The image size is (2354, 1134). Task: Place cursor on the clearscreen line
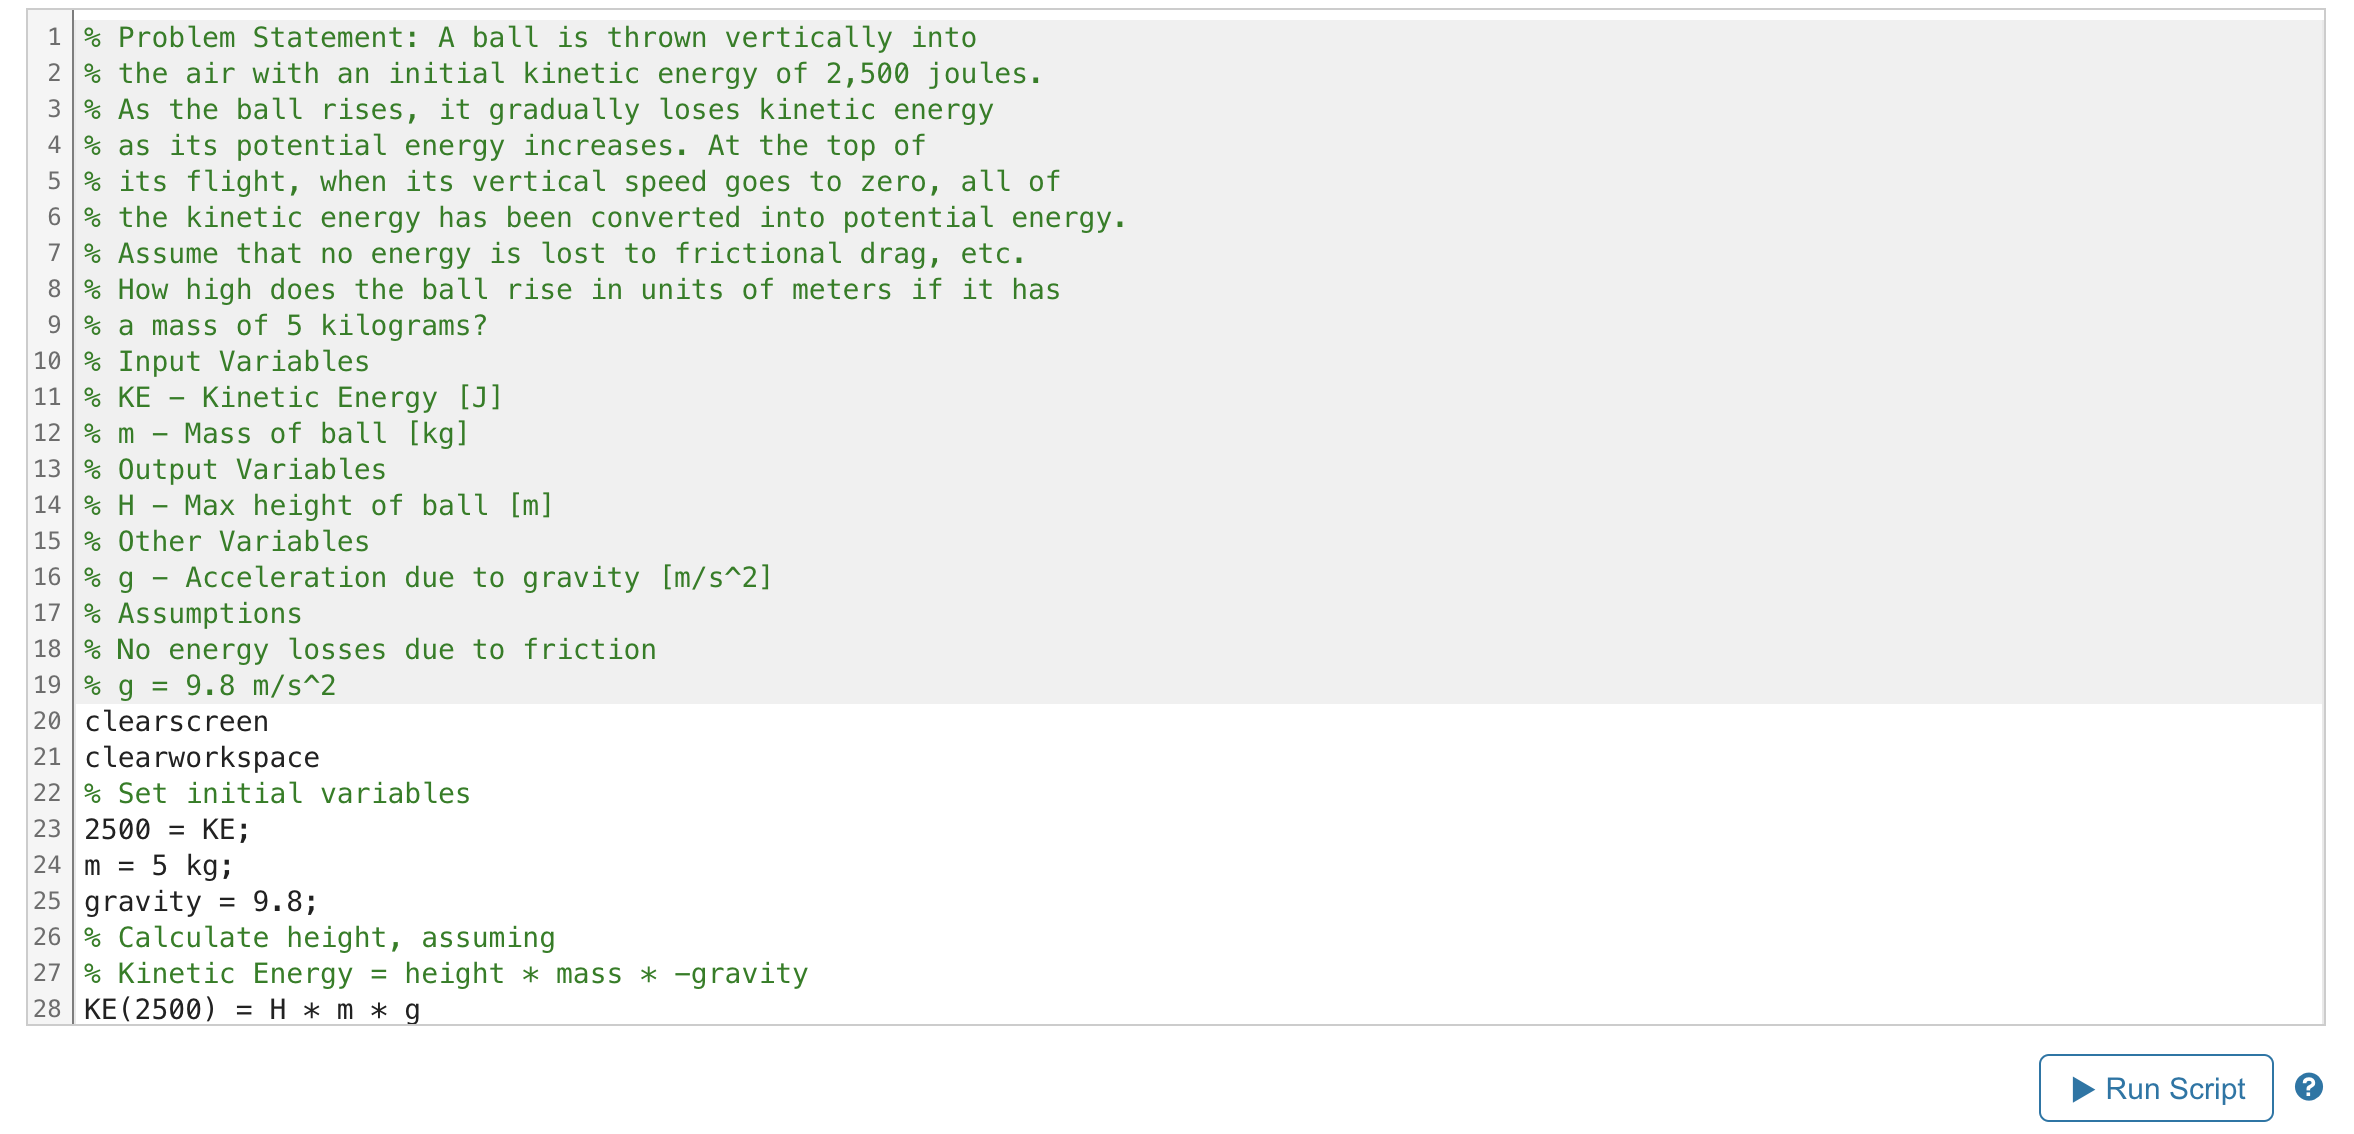pyautogui.click(x=175, y=721)
